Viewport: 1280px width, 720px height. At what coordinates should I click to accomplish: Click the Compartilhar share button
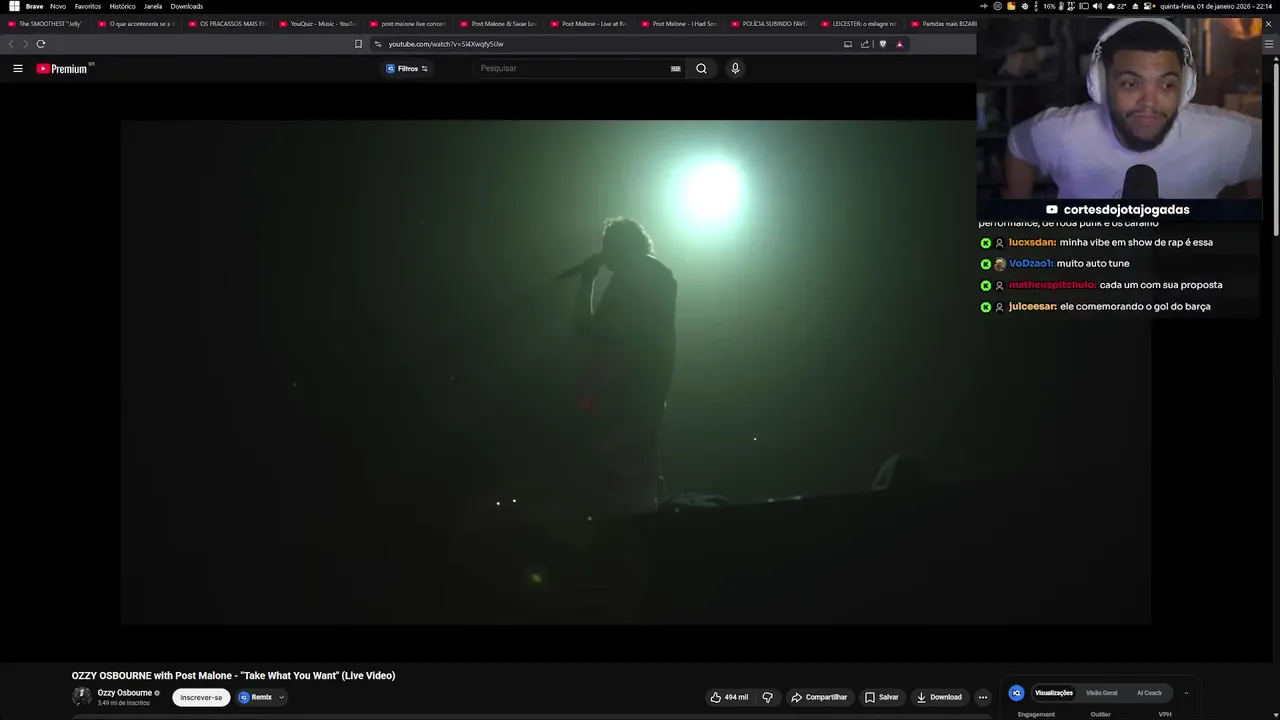point(819,697)
